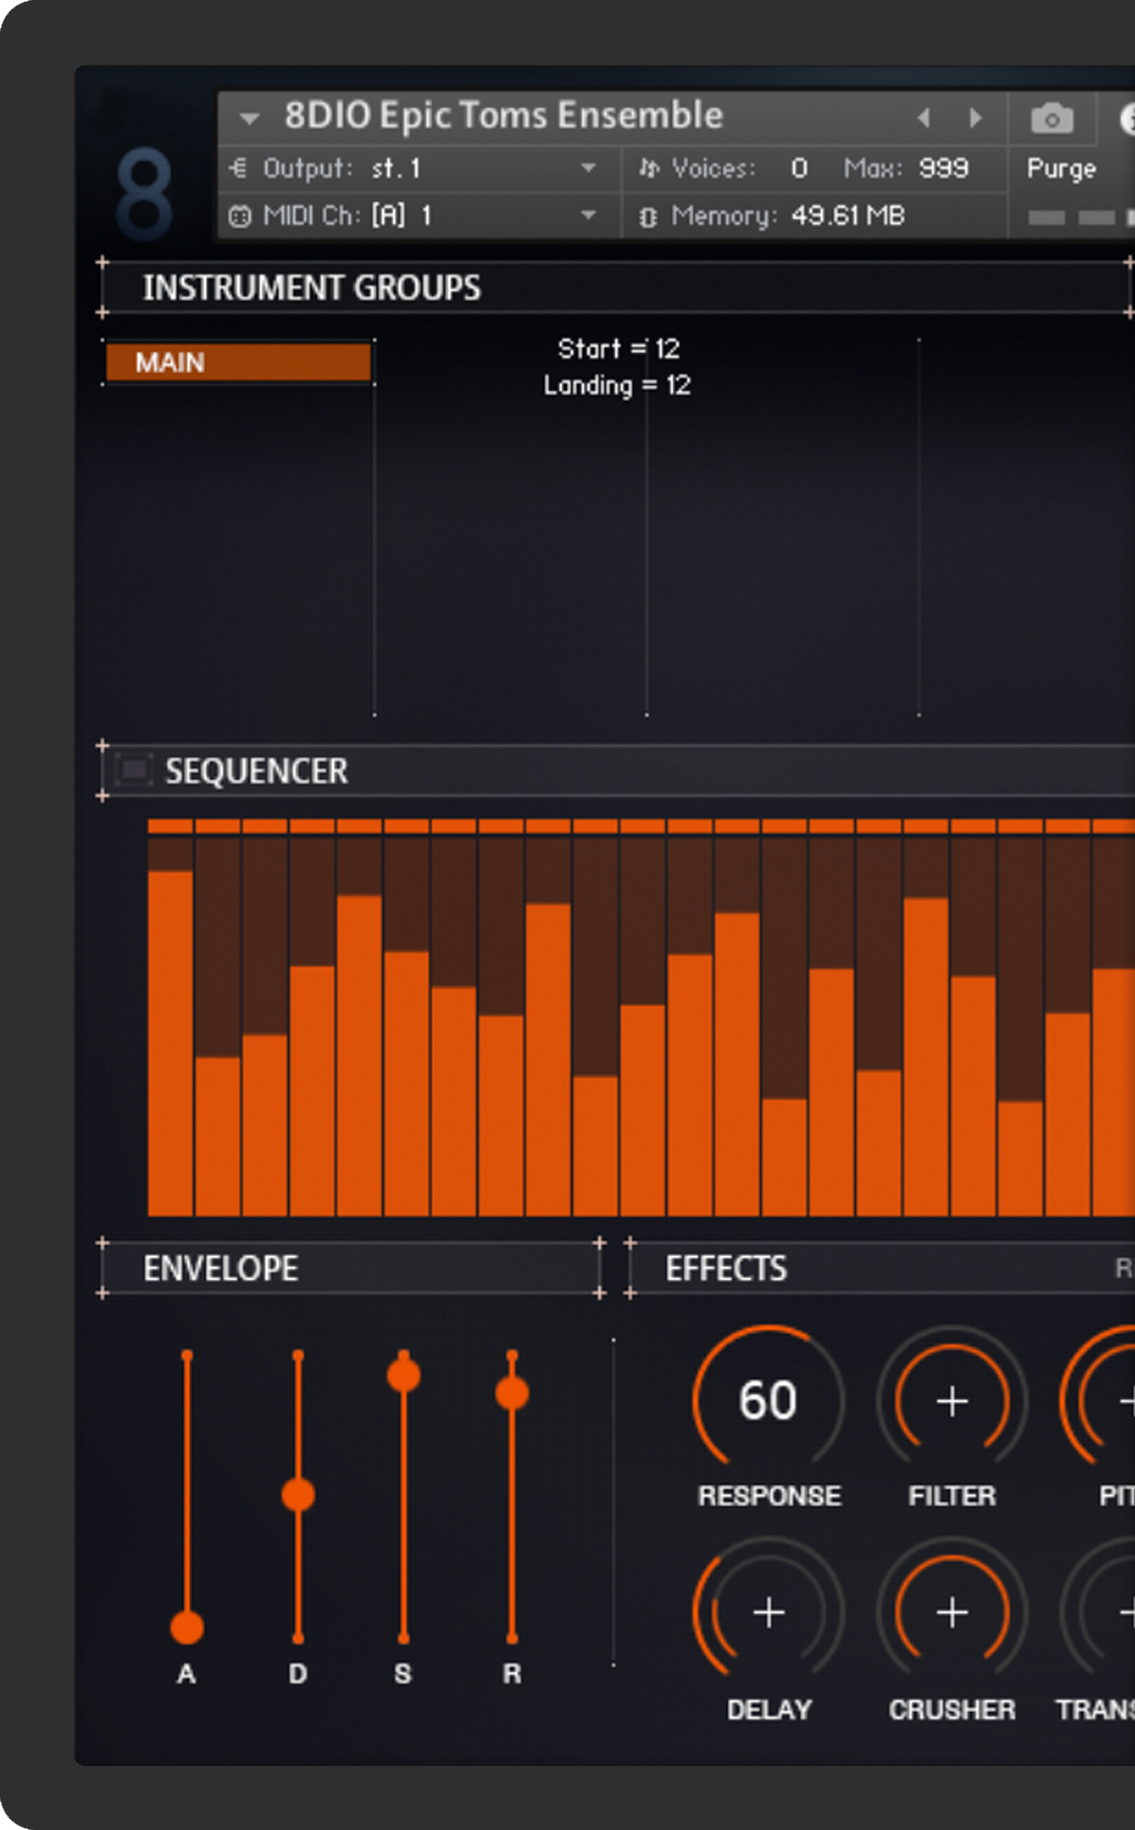Click the "Start = 12" text
1135x1830 pixels.
click(x=618, y=348)
